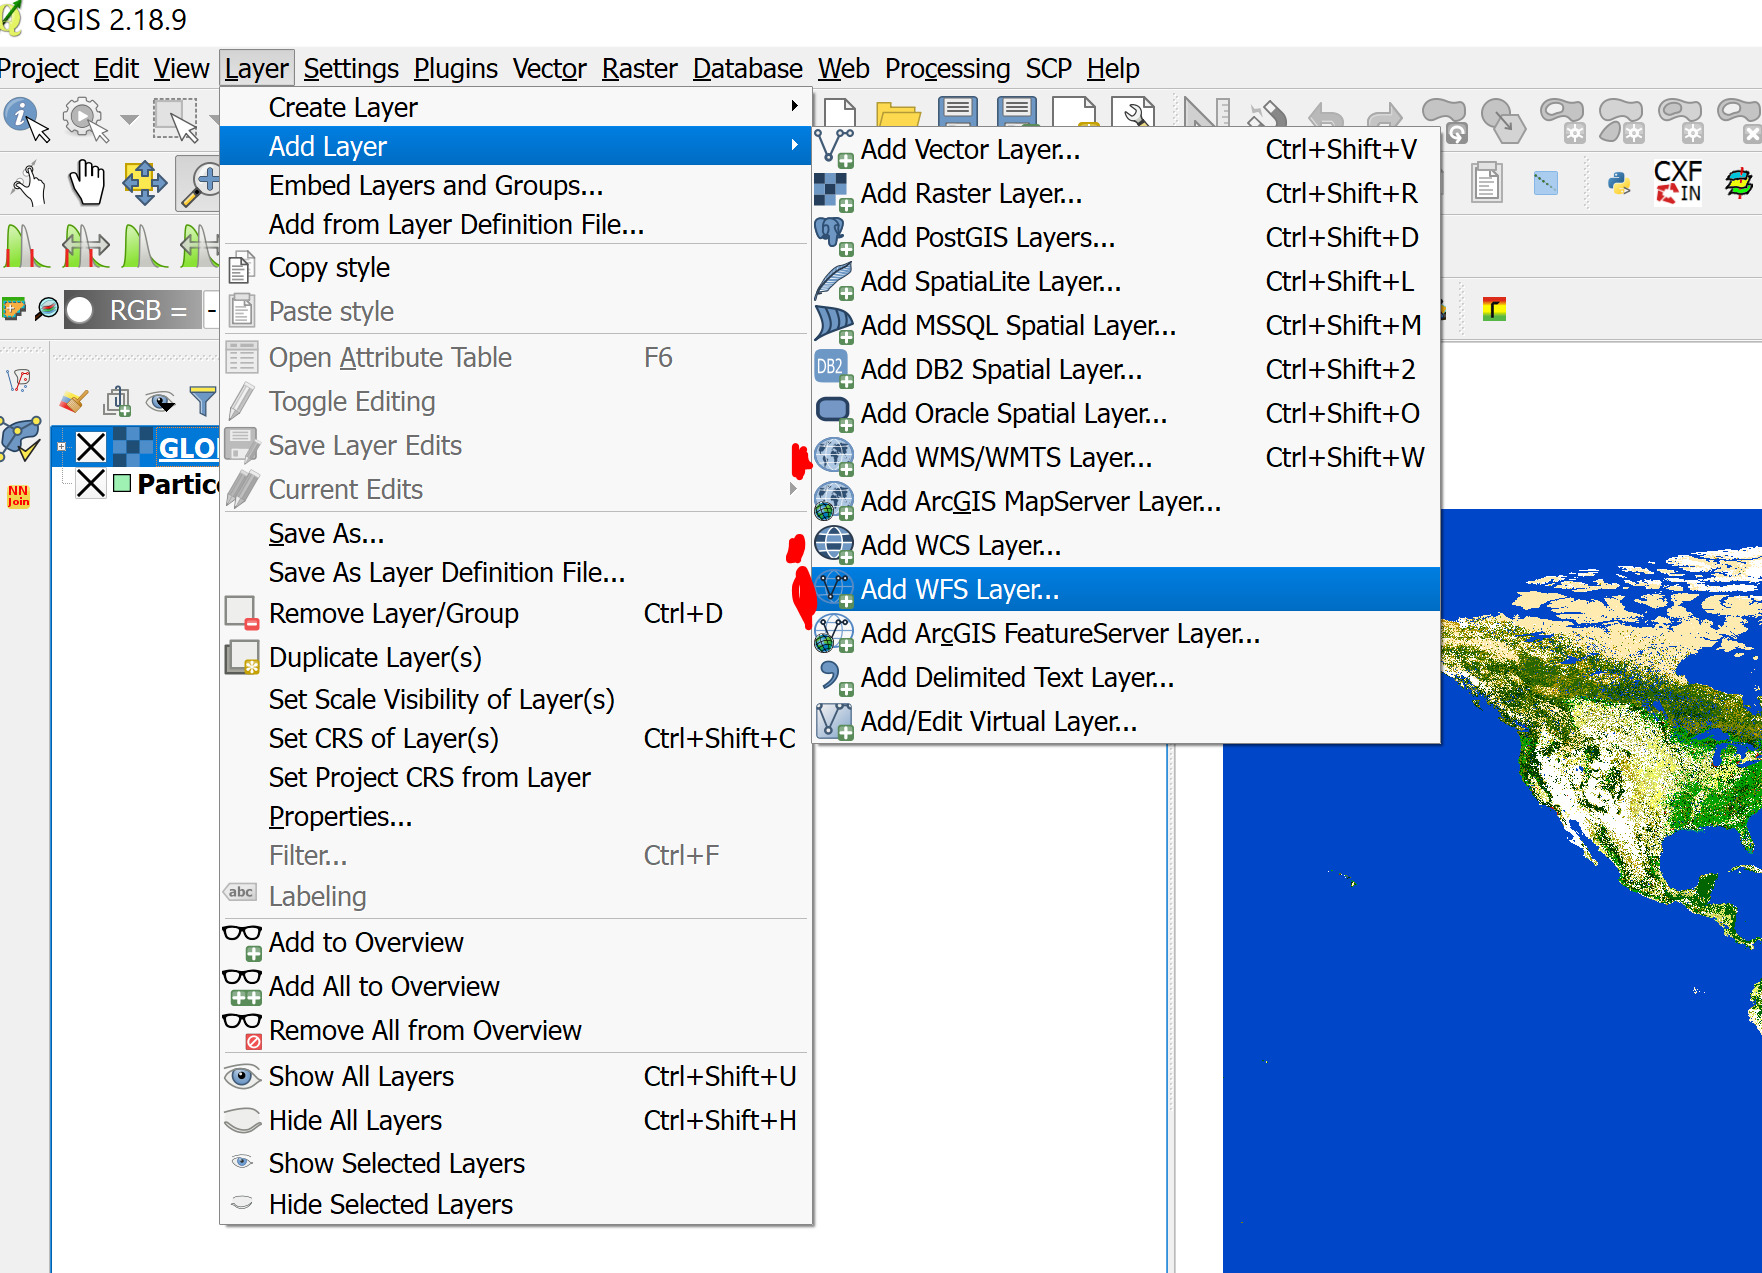Expand the GLO layer tree node
This screenshot has width=1762, height=1273.
coord(62,447)
